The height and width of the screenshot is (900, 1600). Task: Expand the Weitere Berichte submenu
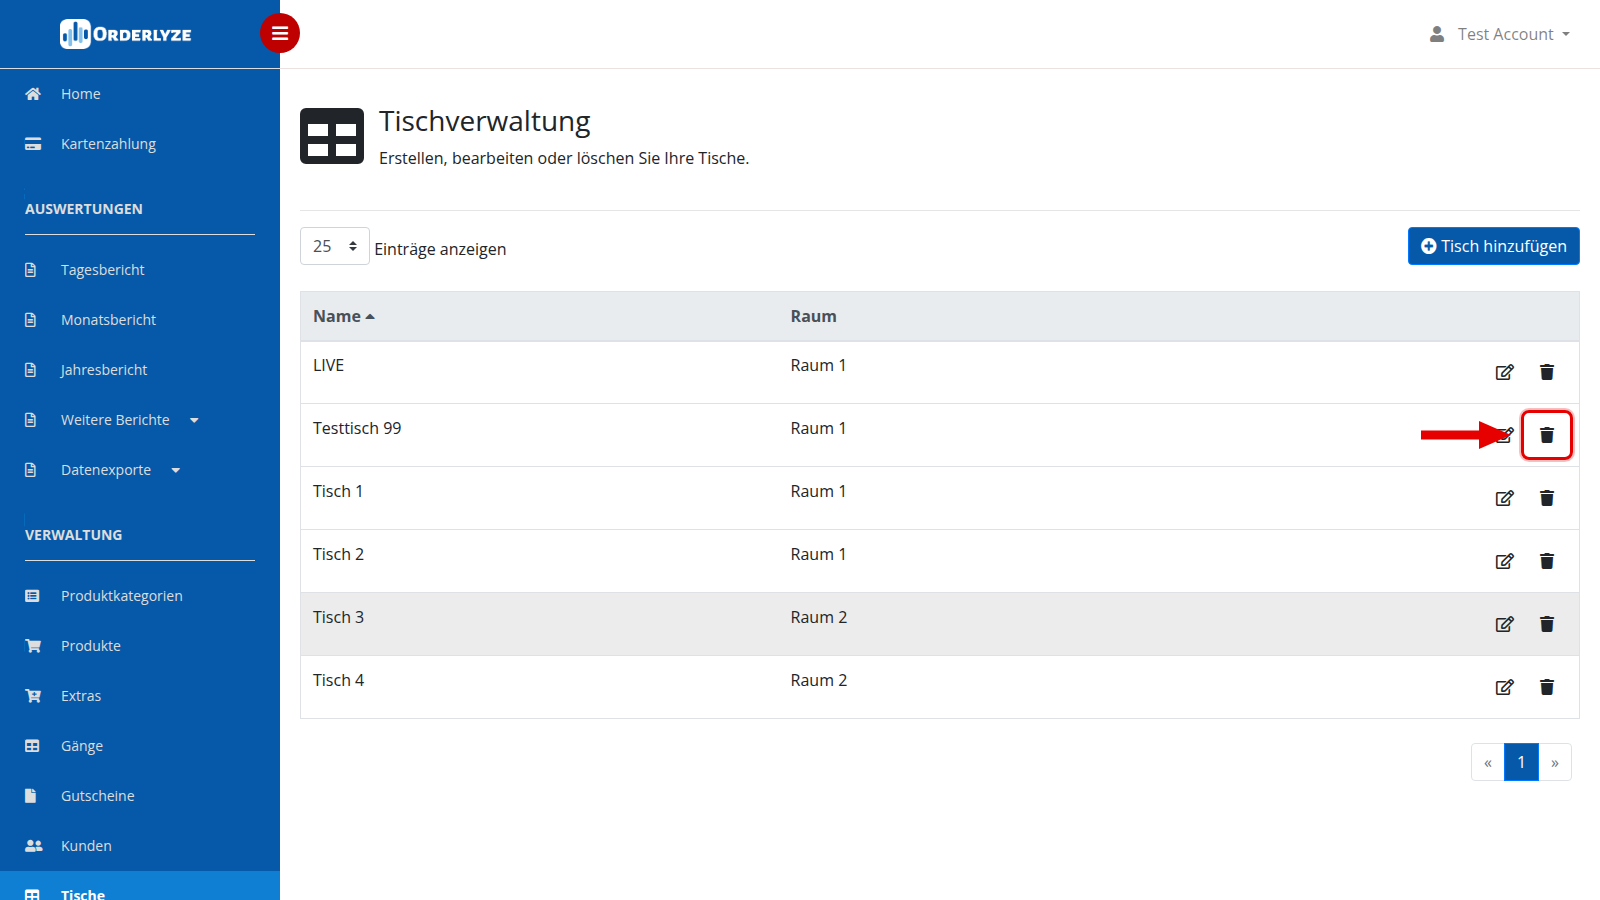pos(130,420)
